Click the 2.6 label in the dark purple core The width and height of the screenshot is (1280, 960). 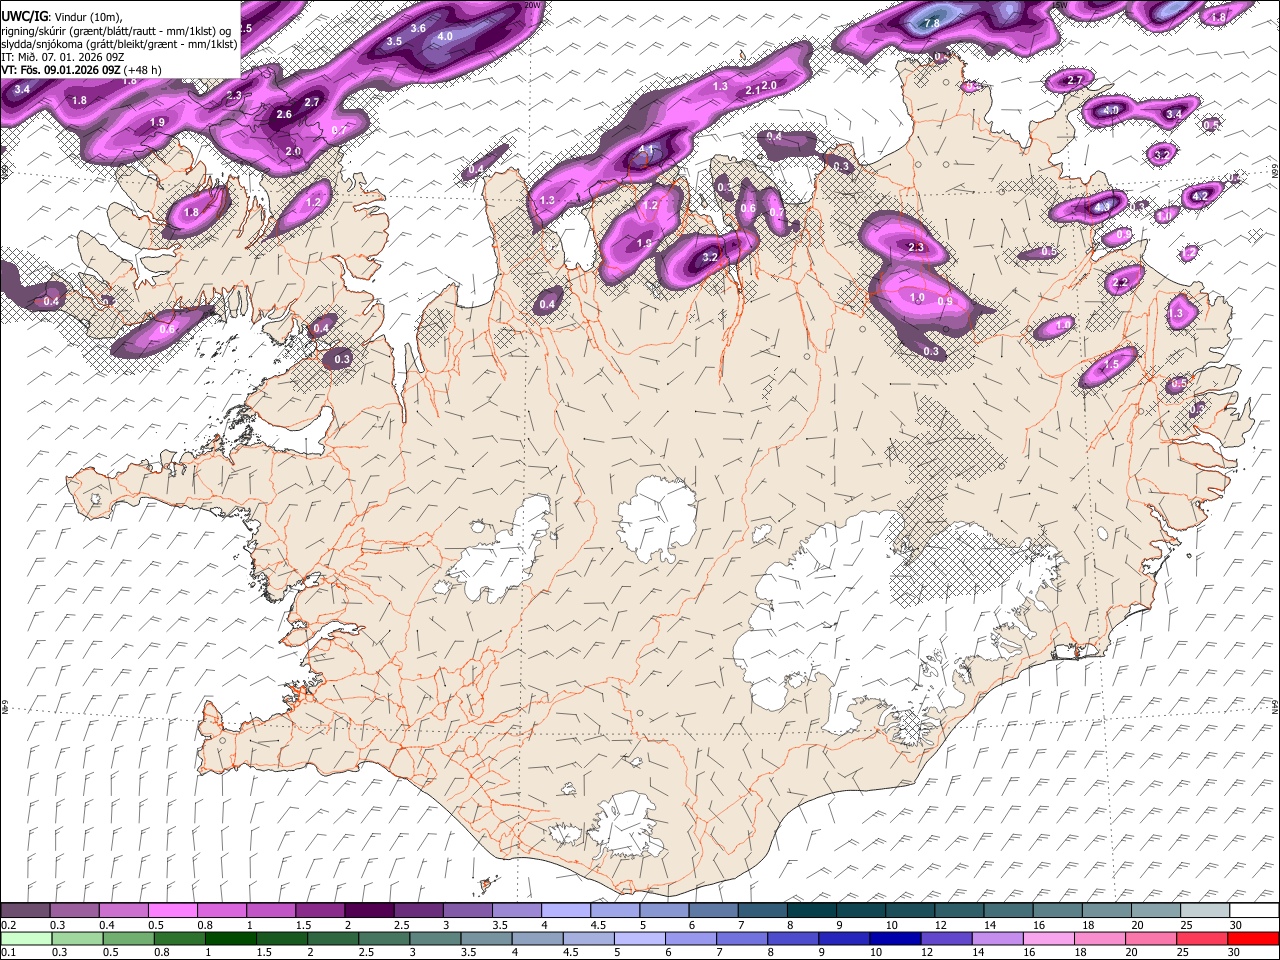click(x=284, y=115)
